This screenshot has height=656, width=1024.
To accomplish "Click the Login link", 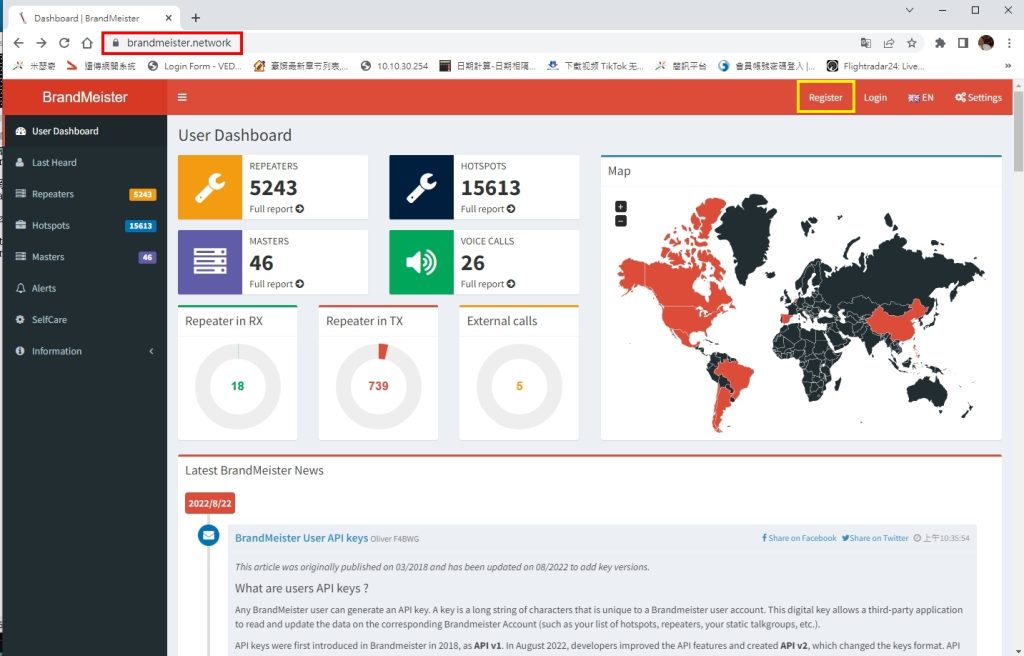I will pyautogui.click(x=875, y=97).
